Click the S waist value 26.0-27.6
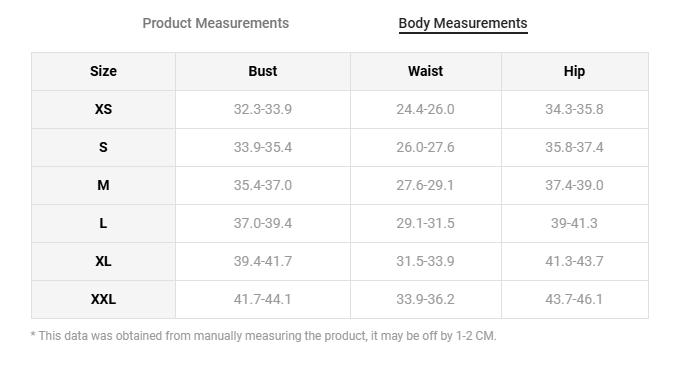 tap(425, 147)
